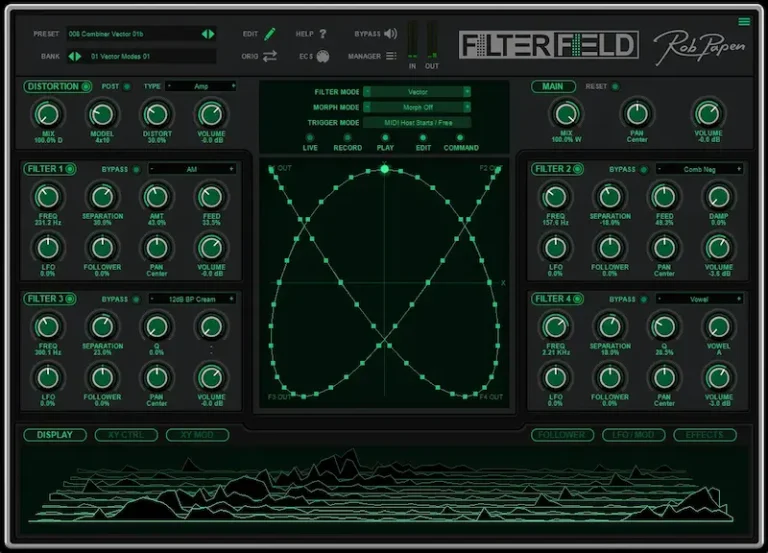Click the Main section label button
This screenshot has height=553, width=768.
[552, 86]
